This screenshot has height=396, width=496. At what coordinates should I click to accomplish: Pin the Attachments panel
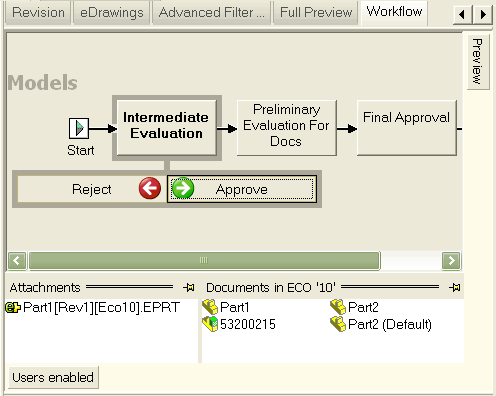pos(189,287)
